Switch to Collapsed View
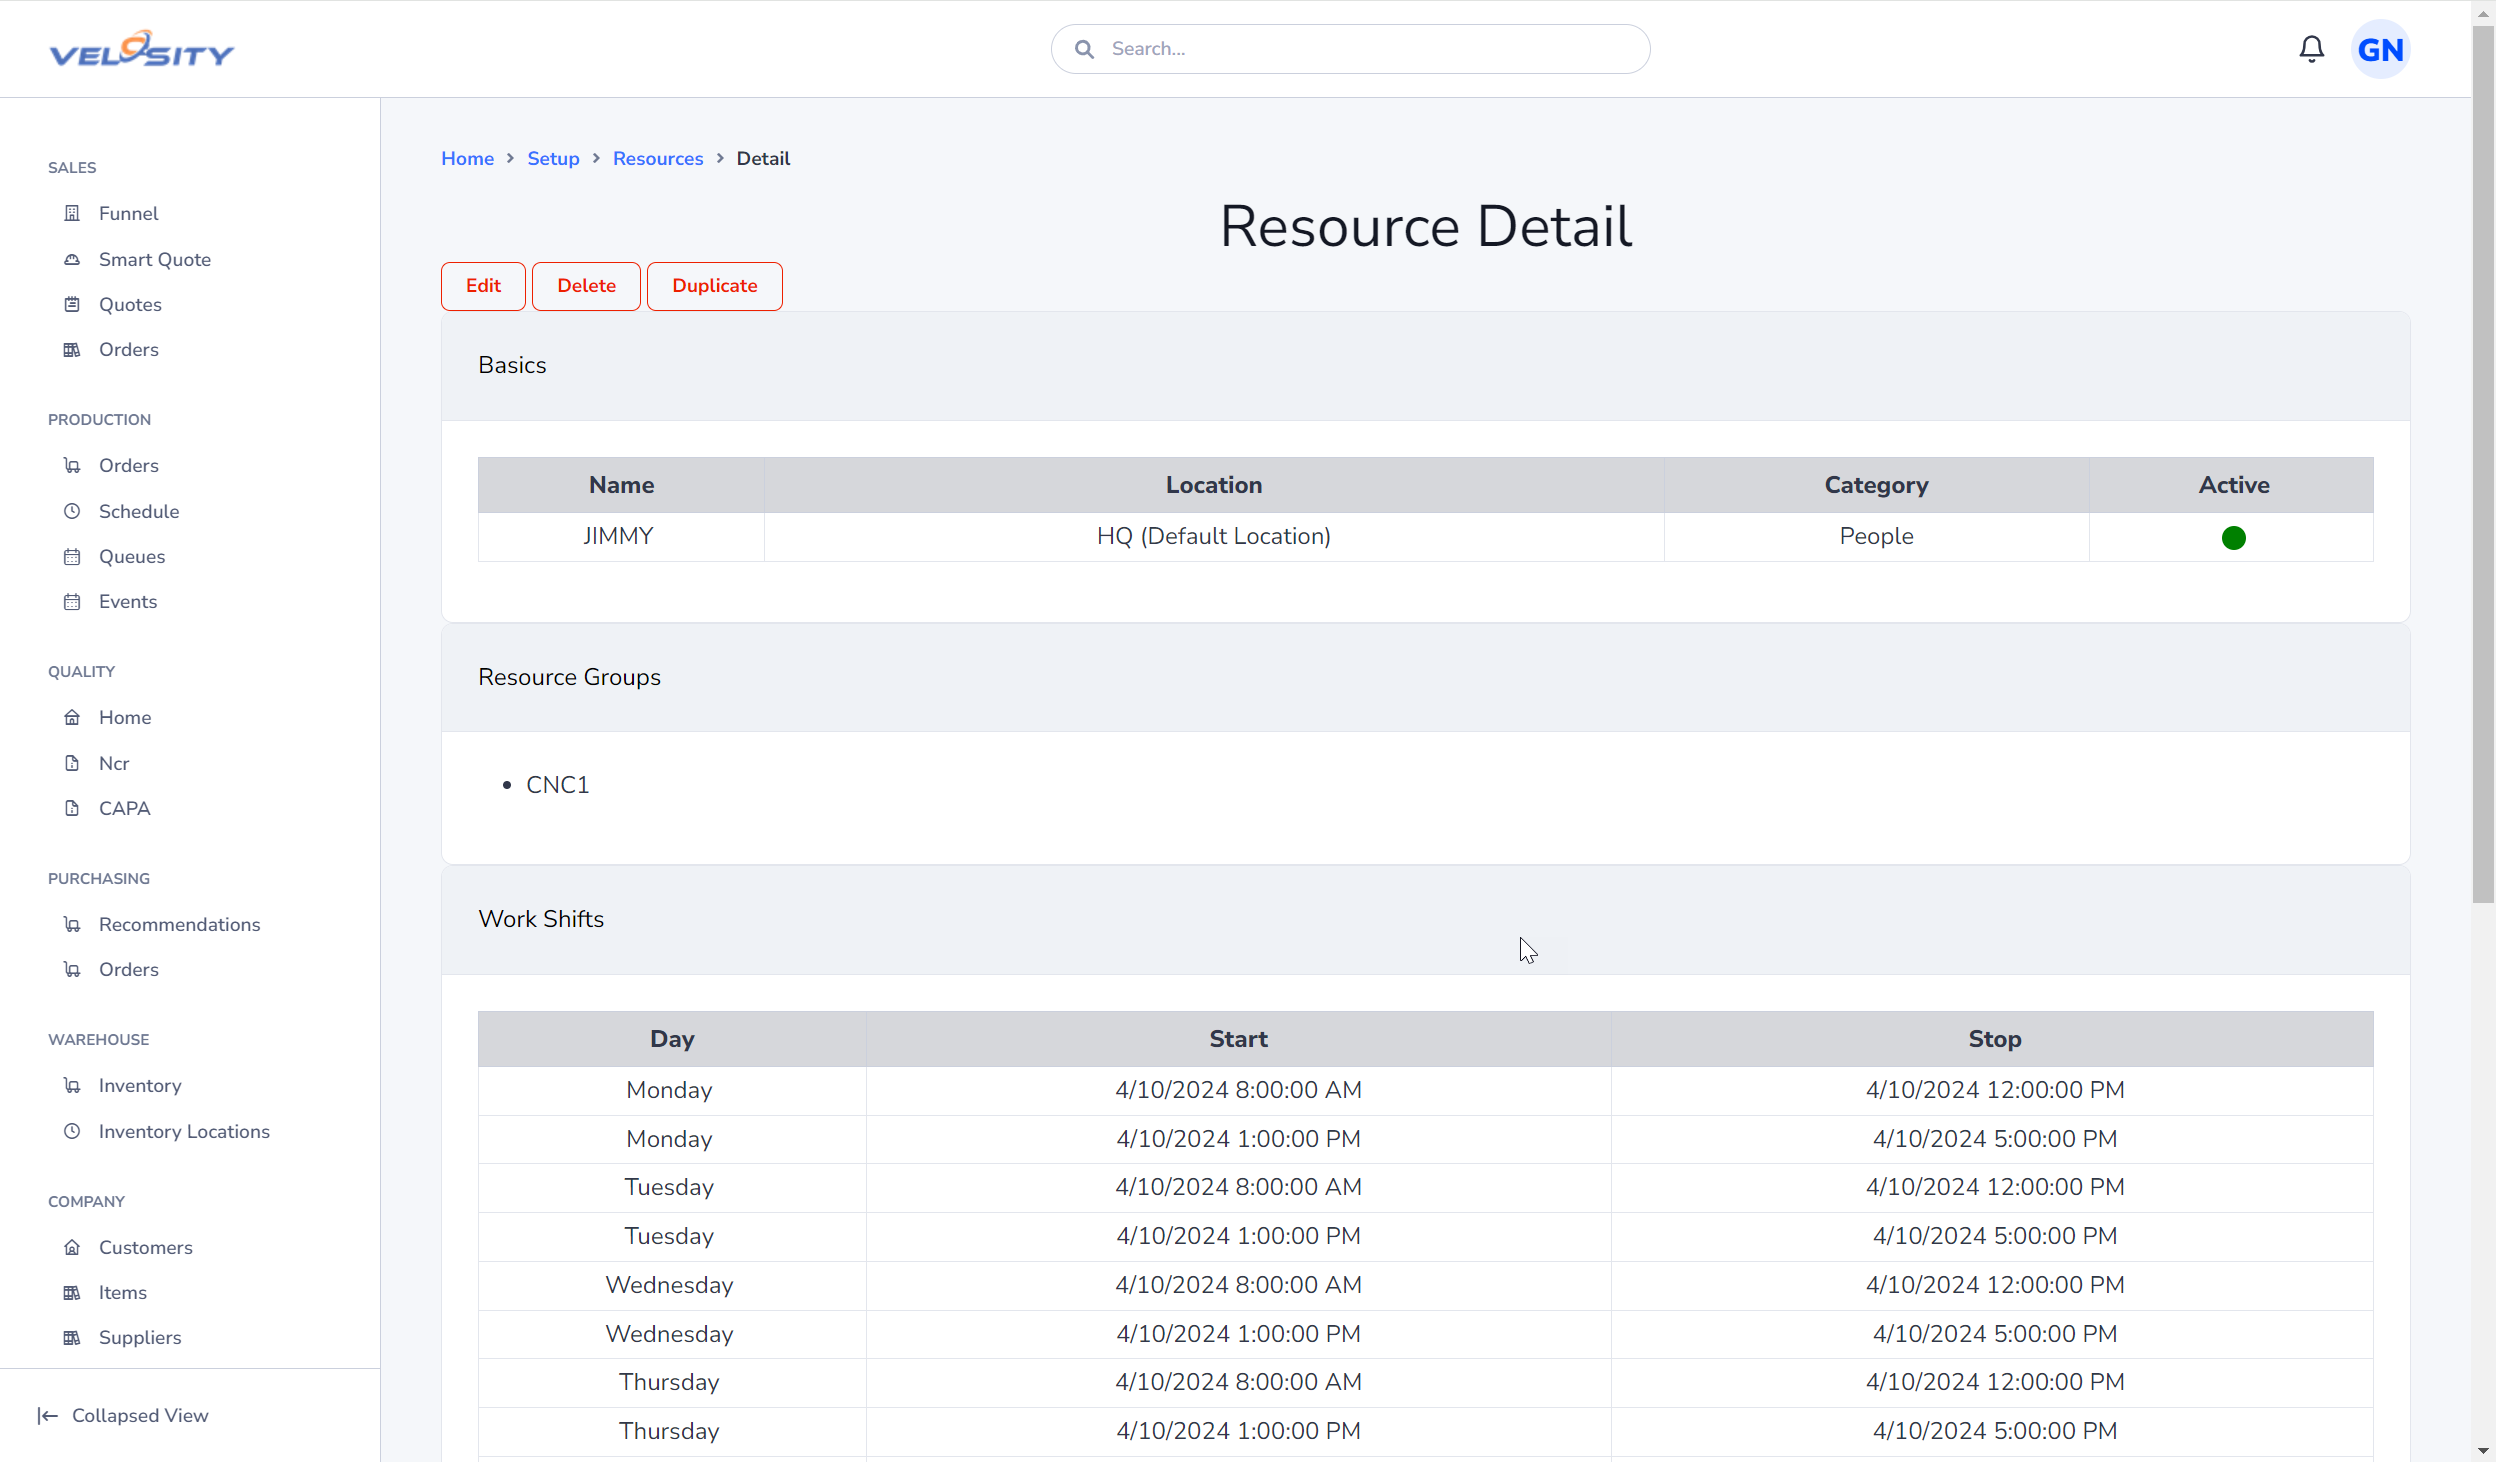This screenshot has height=1462, width=2496. click(140, 1415)
